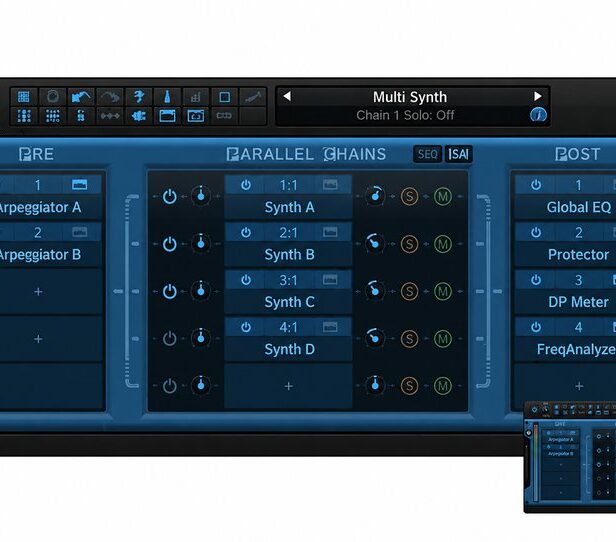616x542 pixels.
Task: Click the greyed circular presets icon
Action: [x=53, y=97]
